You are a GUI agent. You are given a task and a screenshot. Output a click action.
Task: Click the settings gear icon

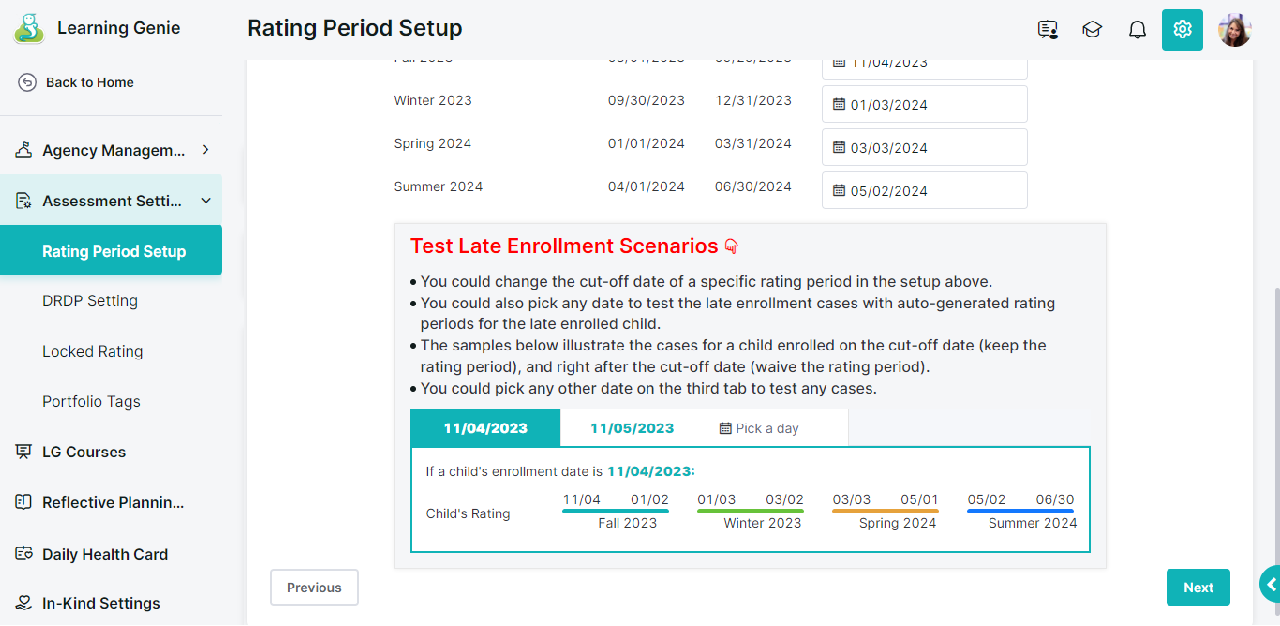1182,29
